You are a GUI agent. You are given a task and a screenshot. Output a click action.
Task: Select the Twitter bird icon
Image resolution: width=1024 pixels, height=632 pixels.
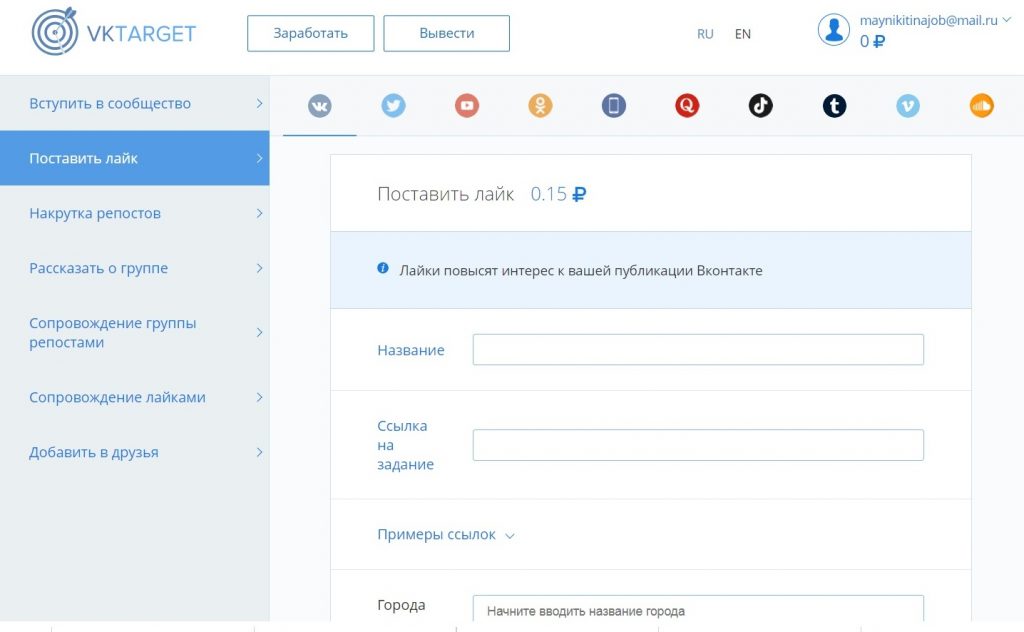(x=393, y=106)
